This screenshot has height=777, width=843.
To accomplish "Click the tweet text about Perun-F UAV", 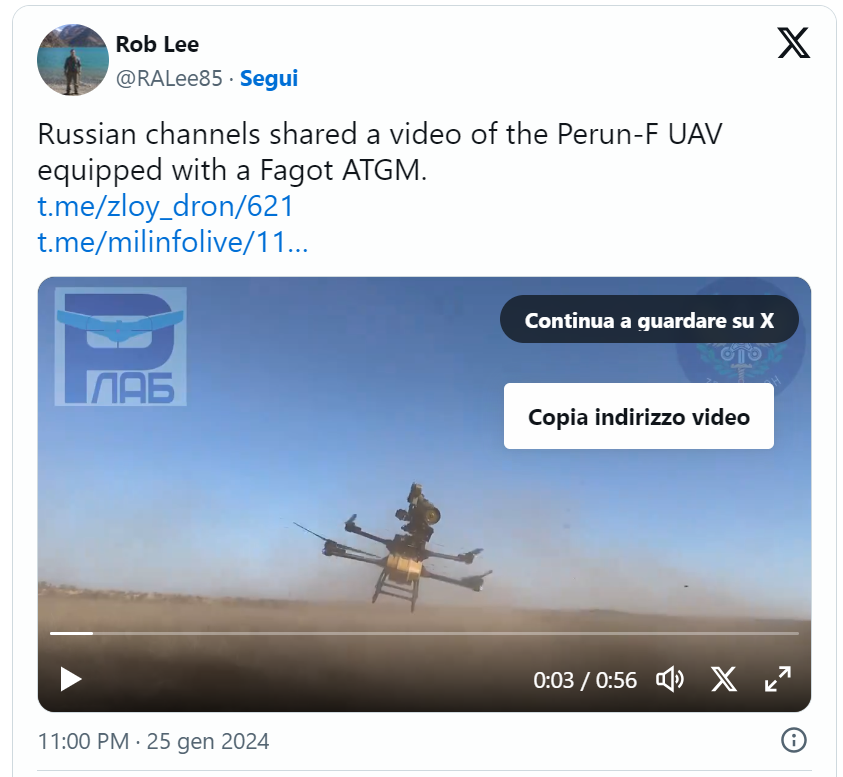I will click(x=380, y=152).
